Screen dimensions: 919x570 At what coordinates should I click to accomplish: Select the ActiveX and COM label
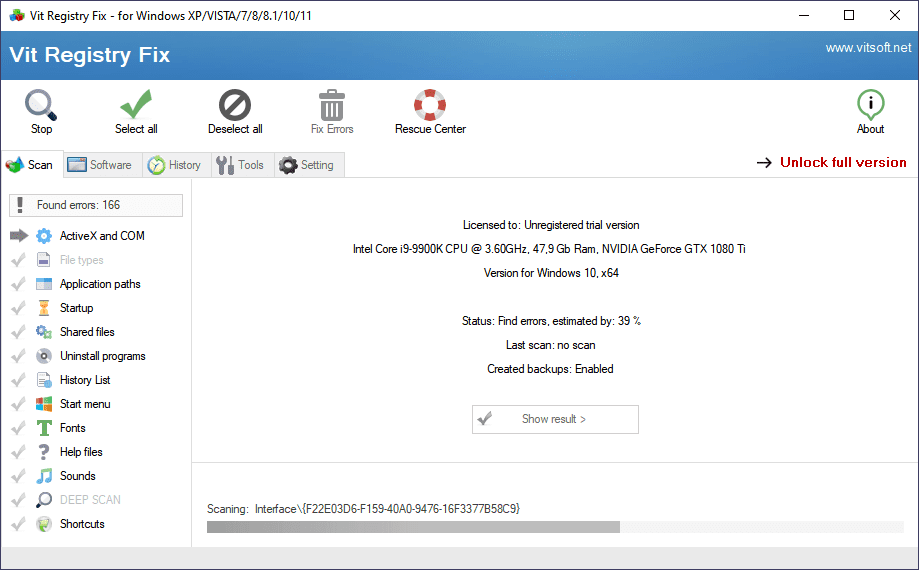point(102,236)
